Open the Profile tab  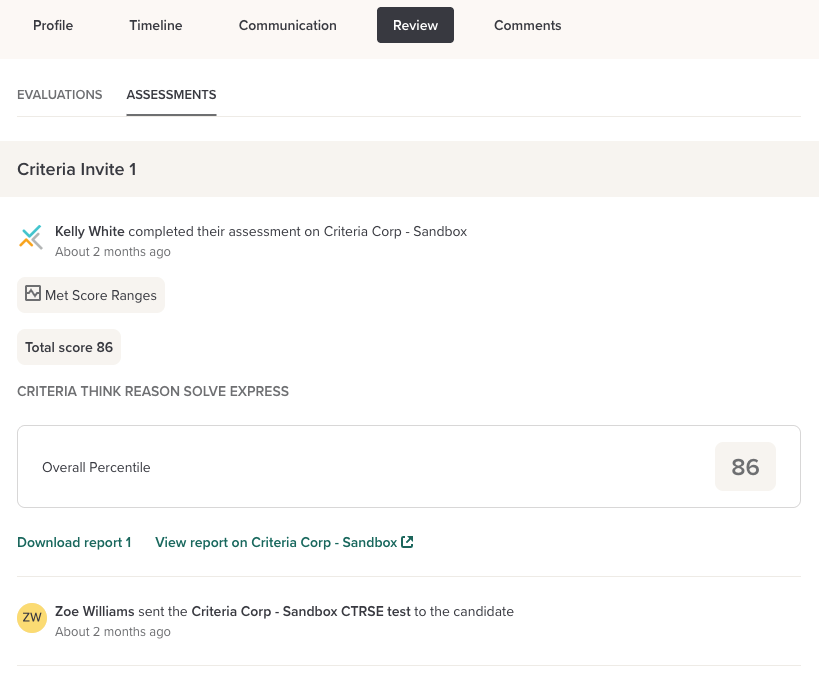tap(53, 25)
